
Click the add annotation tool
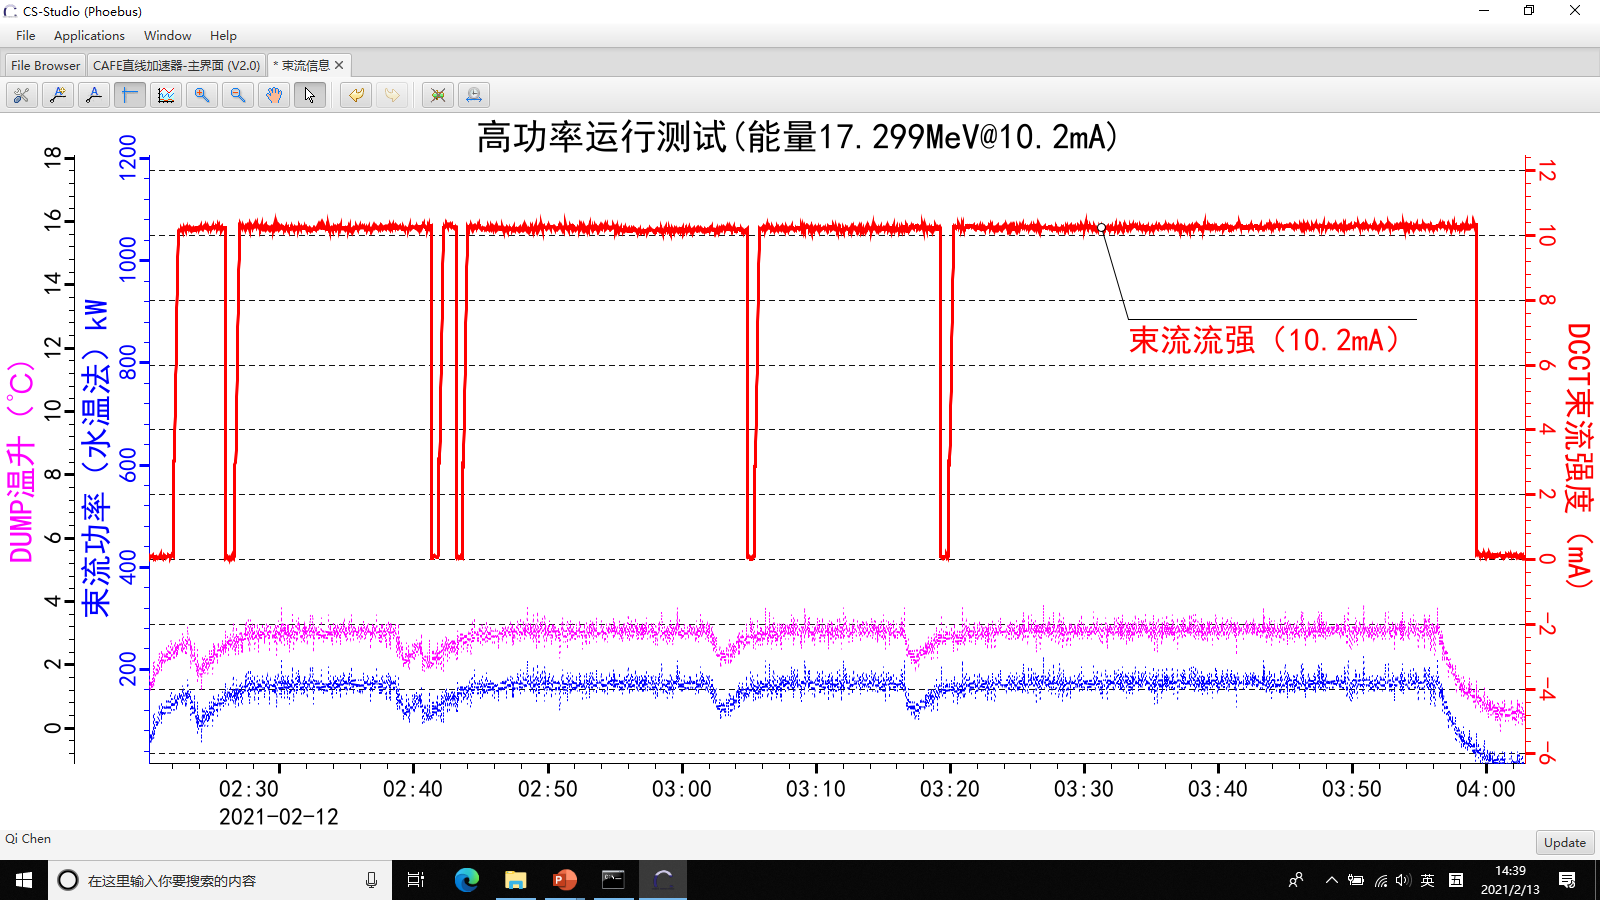[x=58, y=95]
